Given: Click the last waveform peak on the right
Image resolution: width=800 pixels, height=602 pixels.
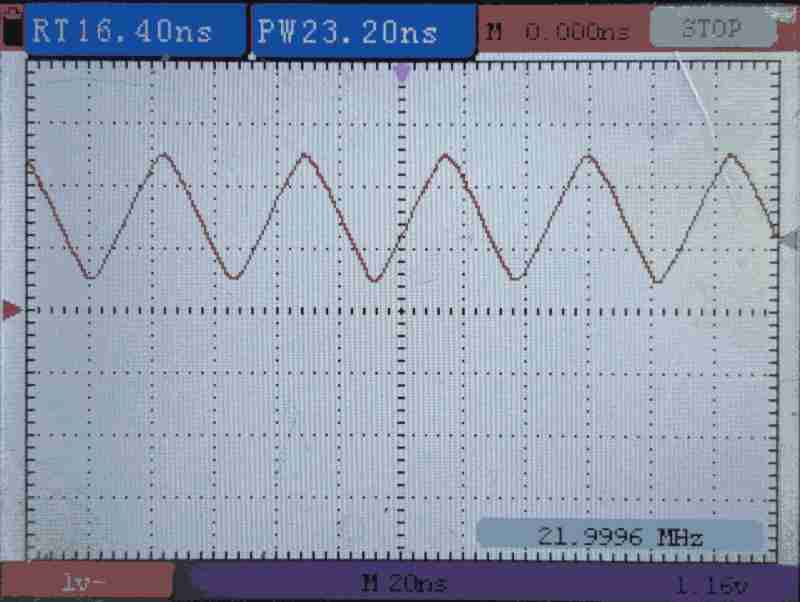Looking at the screenshot, I should tap(731, 156).
